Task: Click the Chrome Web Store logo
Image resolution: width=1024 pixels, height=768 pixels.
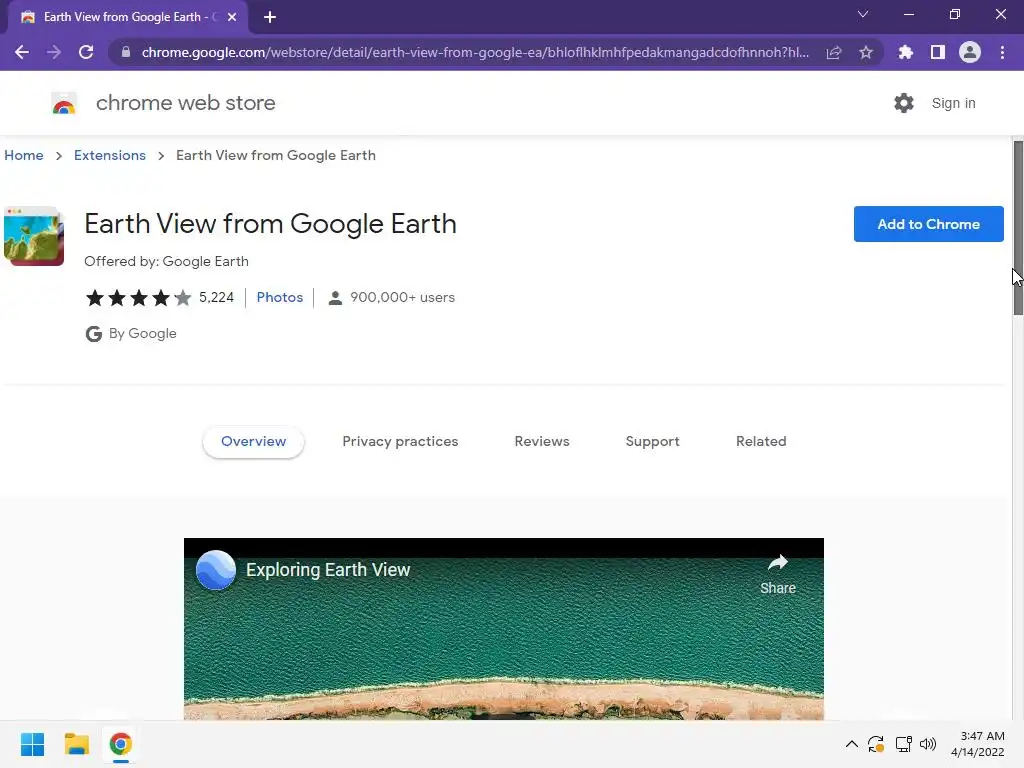Action: (64, 103)
